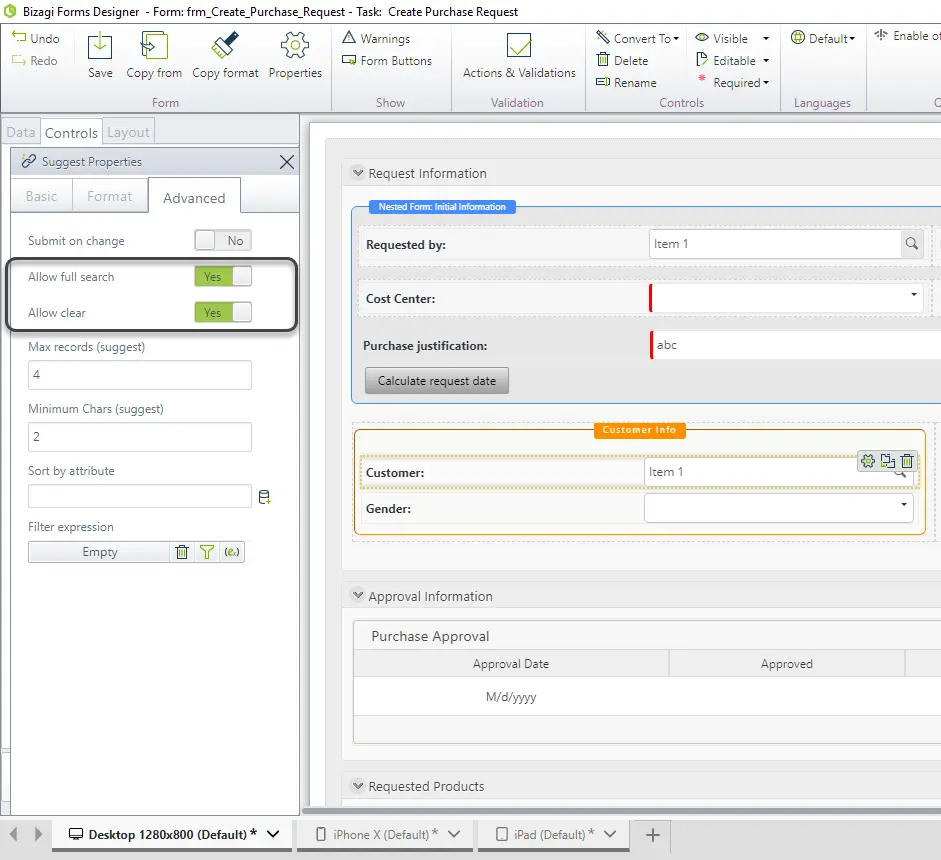Open Visible dropdown arrow
The width and height of the screenshot is (941, 860).
pyautogui.click(x=766, y=38)
